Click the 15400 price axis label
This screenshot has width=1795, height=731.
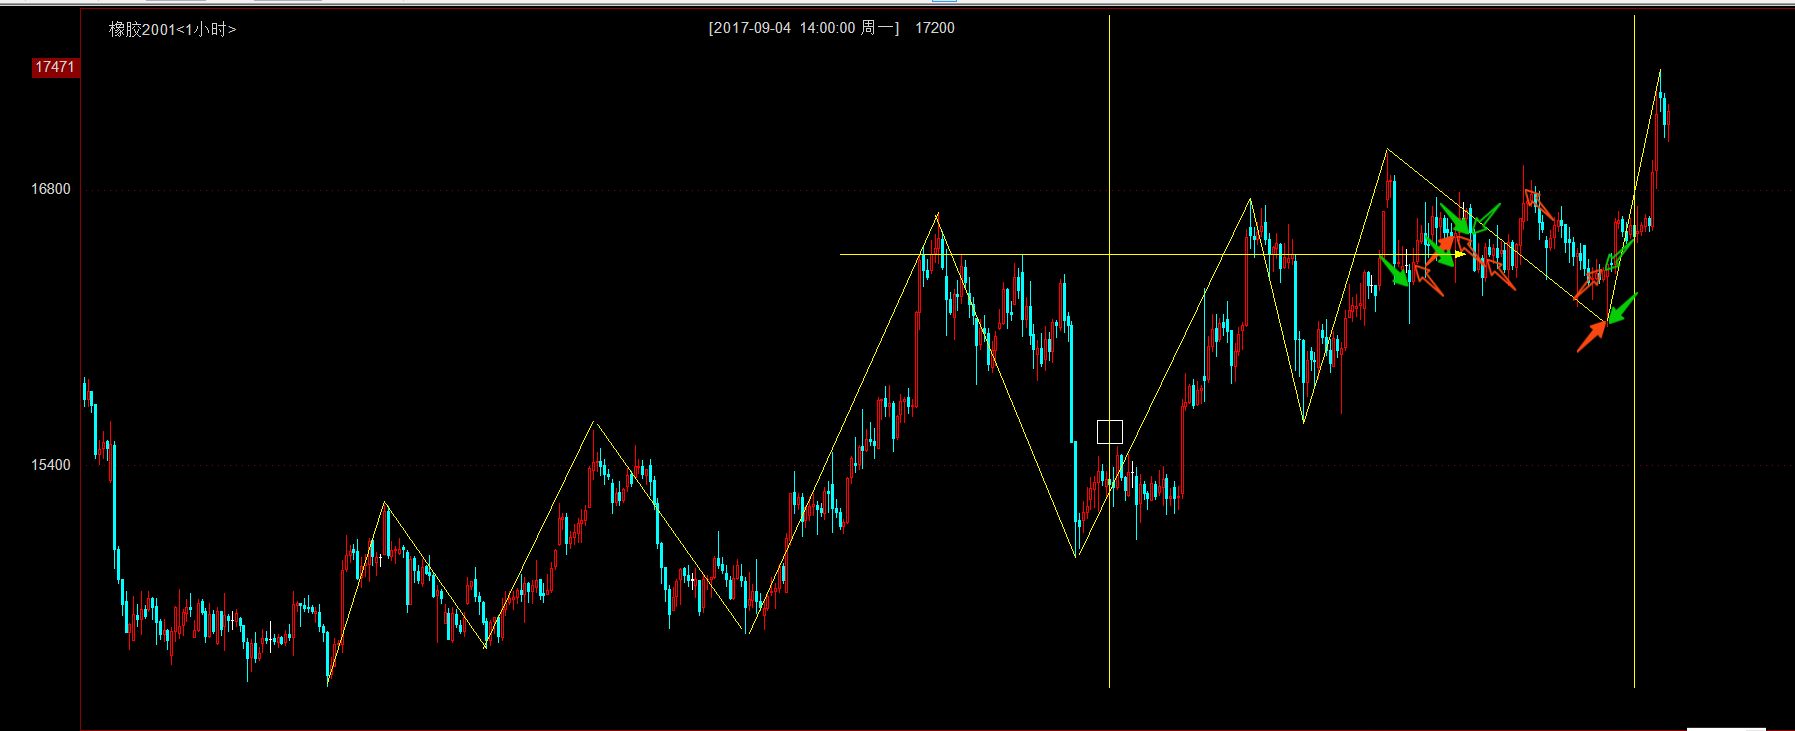click(x=51, y=465)
